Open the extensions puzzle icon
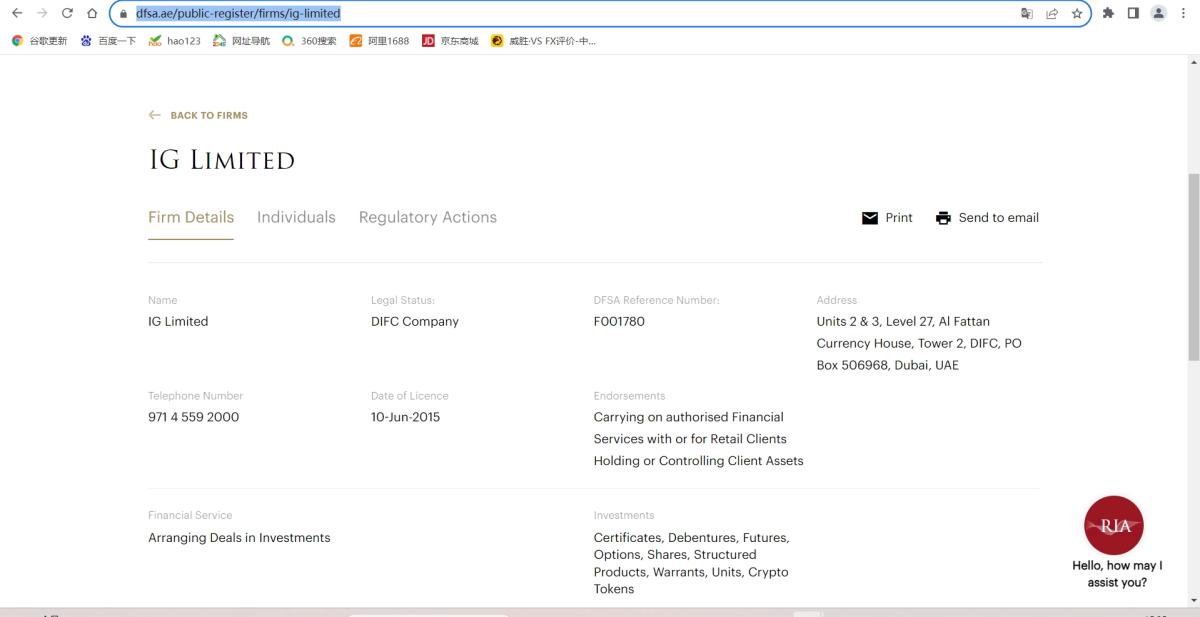Image resolution: width=1200 pixels, height=617 pixels. (x=1108, y=13)
